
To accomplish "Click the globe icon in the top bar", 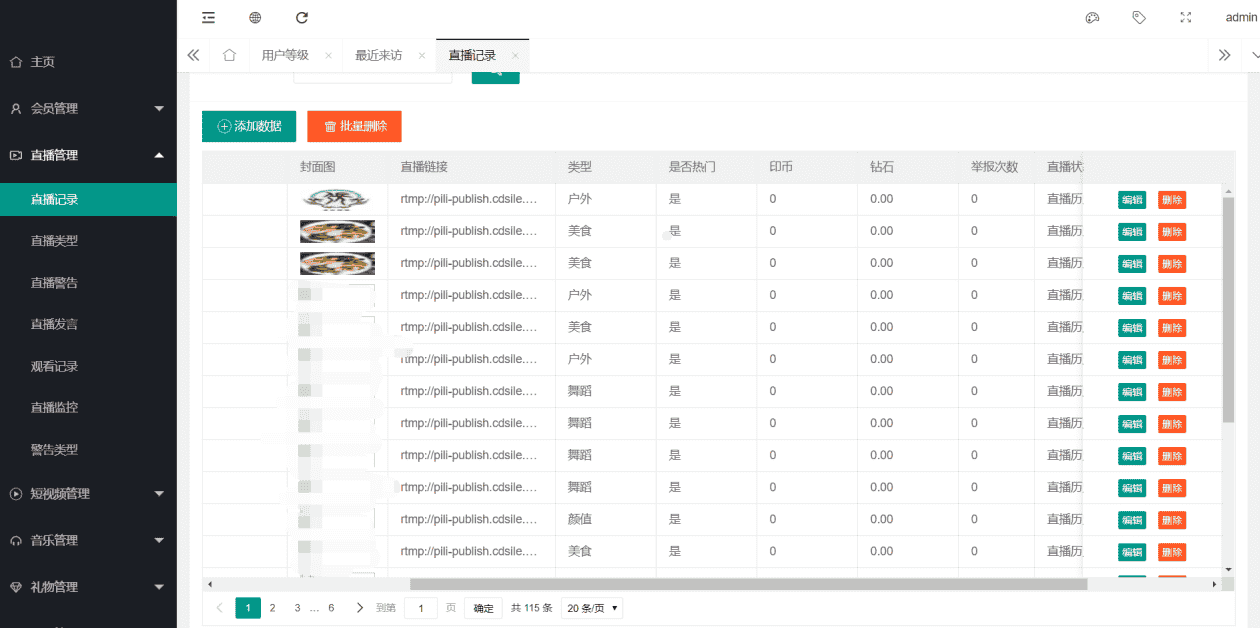I will coord(255,17).
